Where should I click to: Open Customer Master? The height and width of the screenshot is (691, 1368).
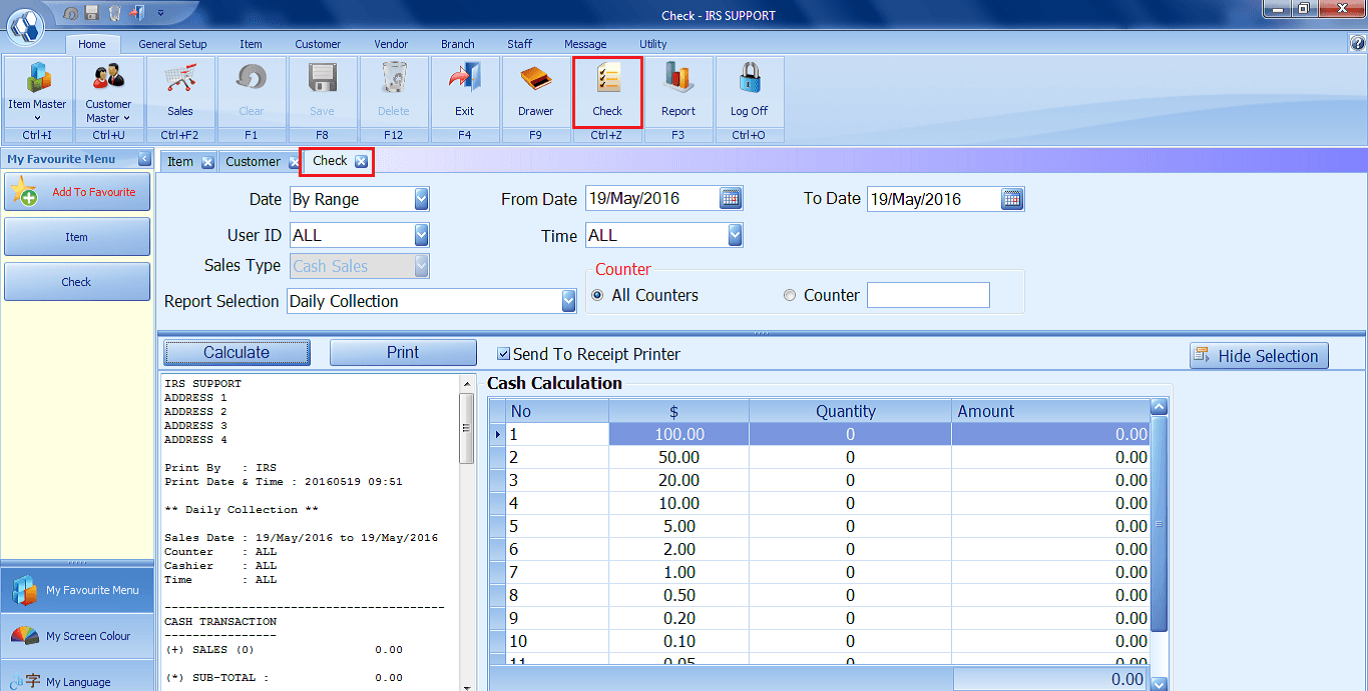tap(107, 90)
